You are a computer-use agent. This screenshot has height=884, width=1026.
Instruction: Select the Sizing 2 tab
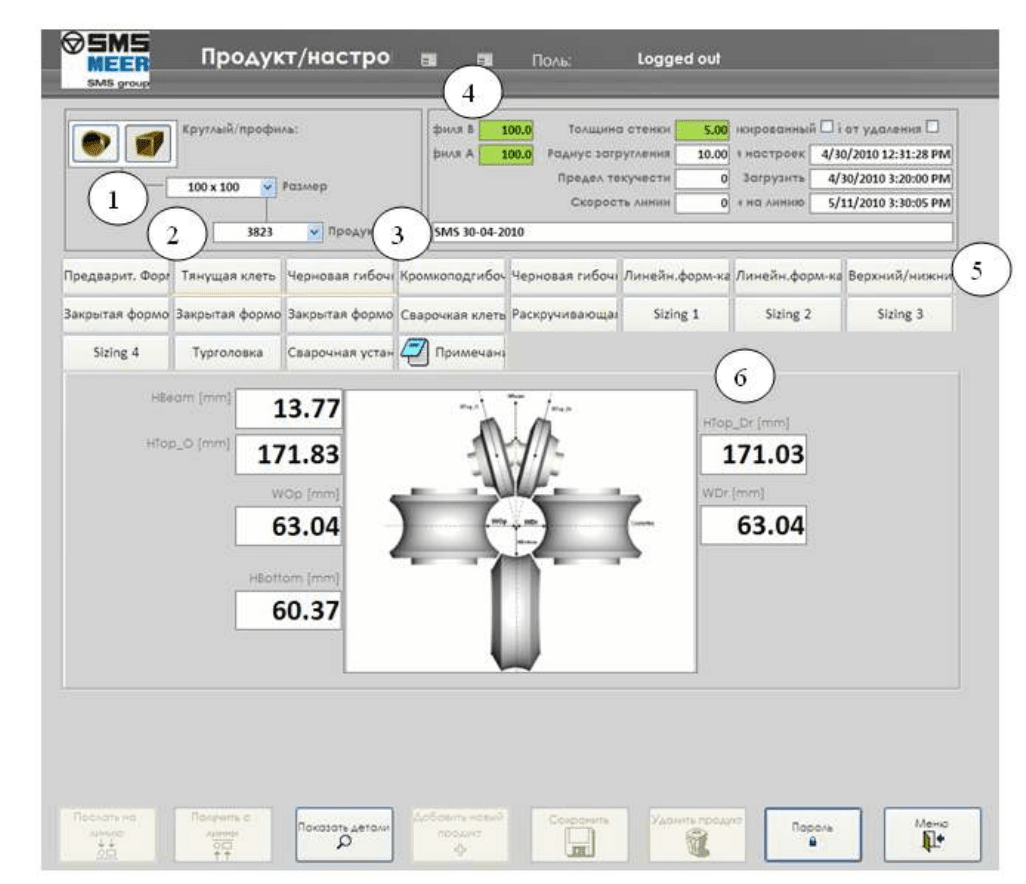pyautogui.click(x=788, y=314)
